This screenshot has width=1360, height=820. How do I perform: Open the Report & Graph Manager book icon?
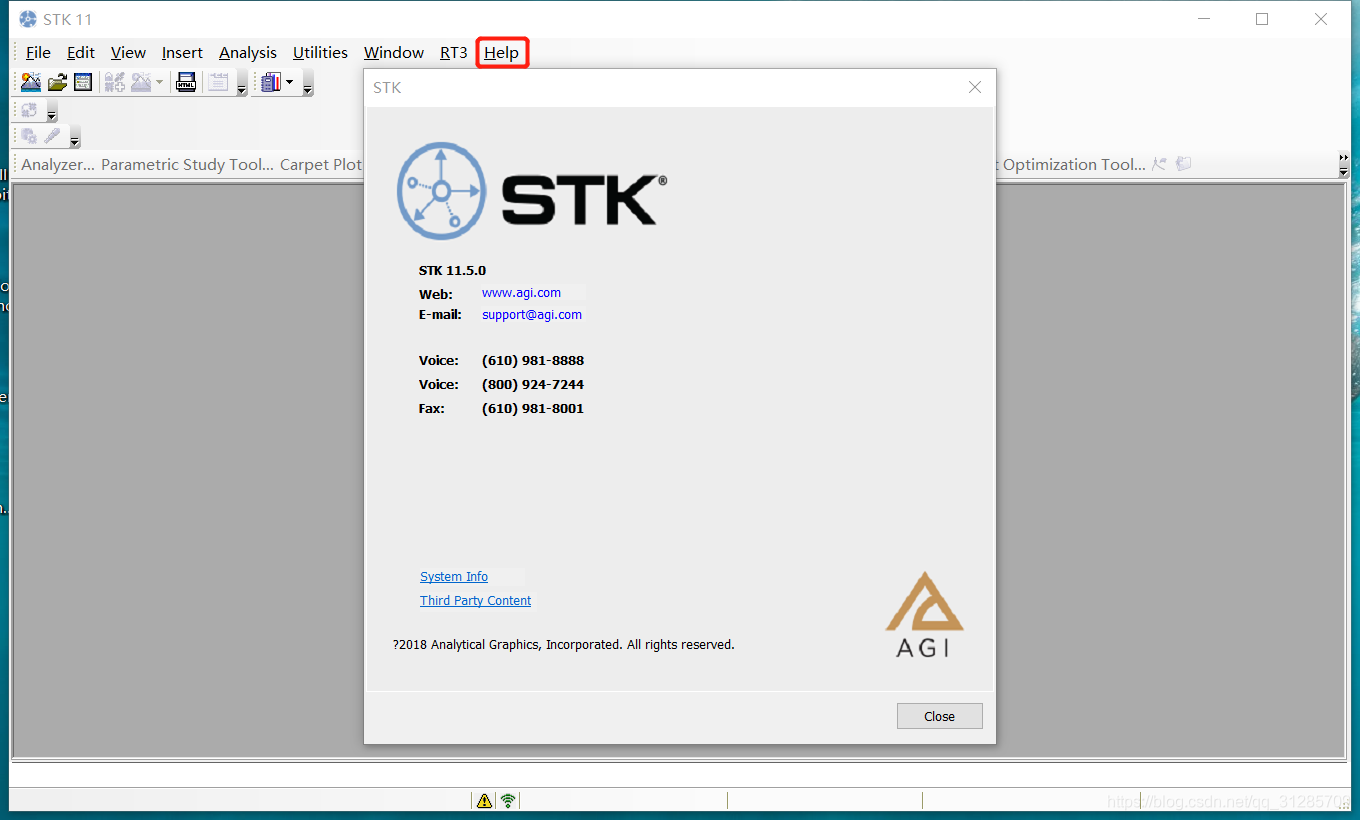pos(271,82)
